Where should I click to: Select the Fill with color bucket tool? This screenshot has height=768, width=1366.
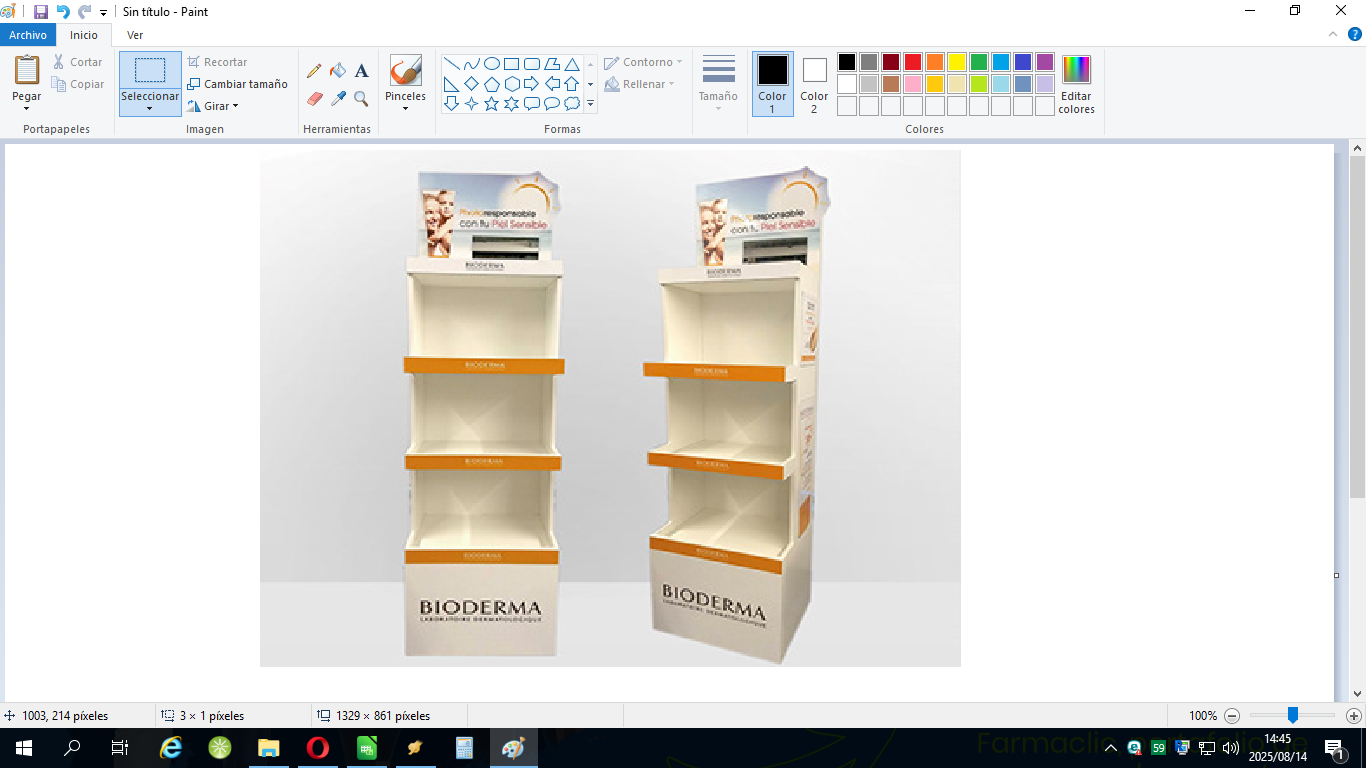(x=338, y=71)
